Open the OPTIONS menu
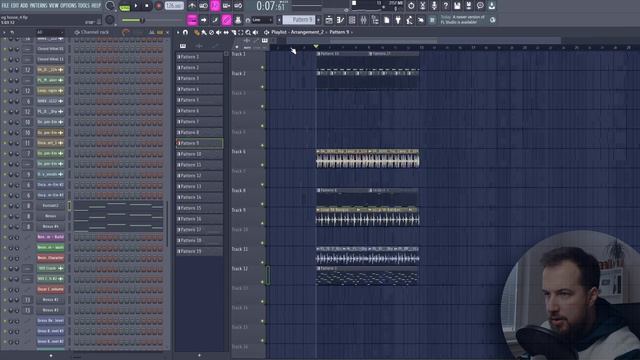 pos(68,6)
